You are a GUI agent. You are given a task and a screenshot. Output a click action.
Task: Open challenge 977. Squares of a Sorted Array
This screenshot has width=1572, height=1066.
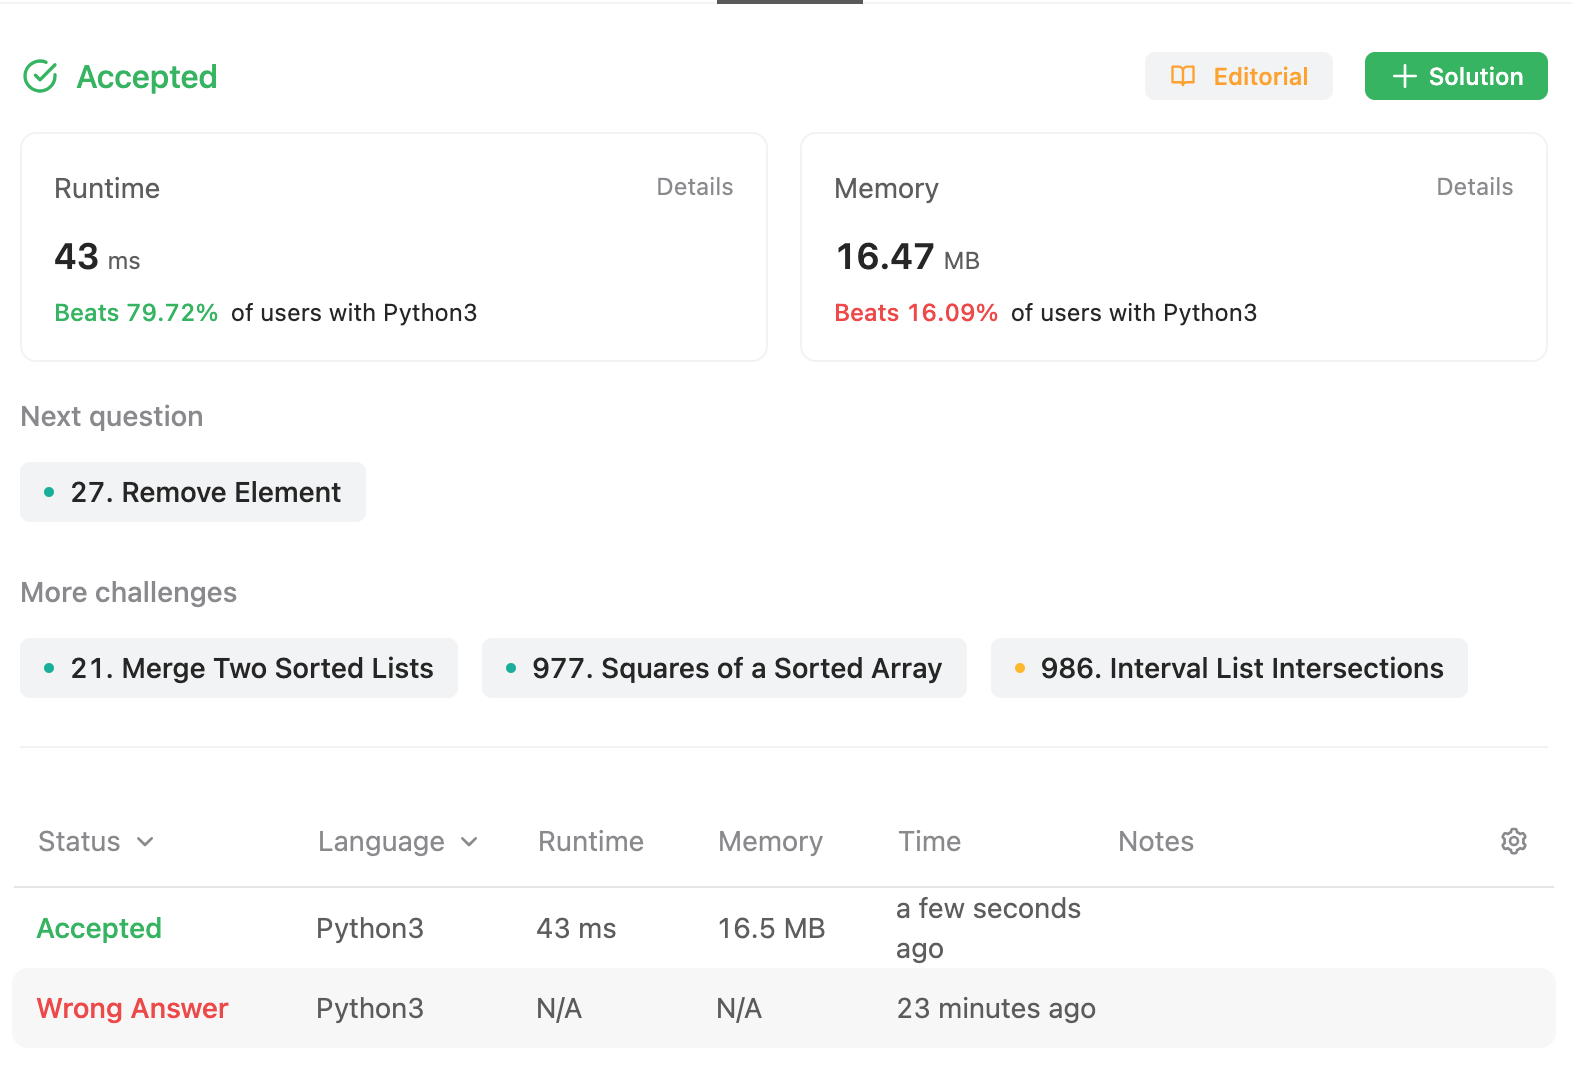coord(724,668)
